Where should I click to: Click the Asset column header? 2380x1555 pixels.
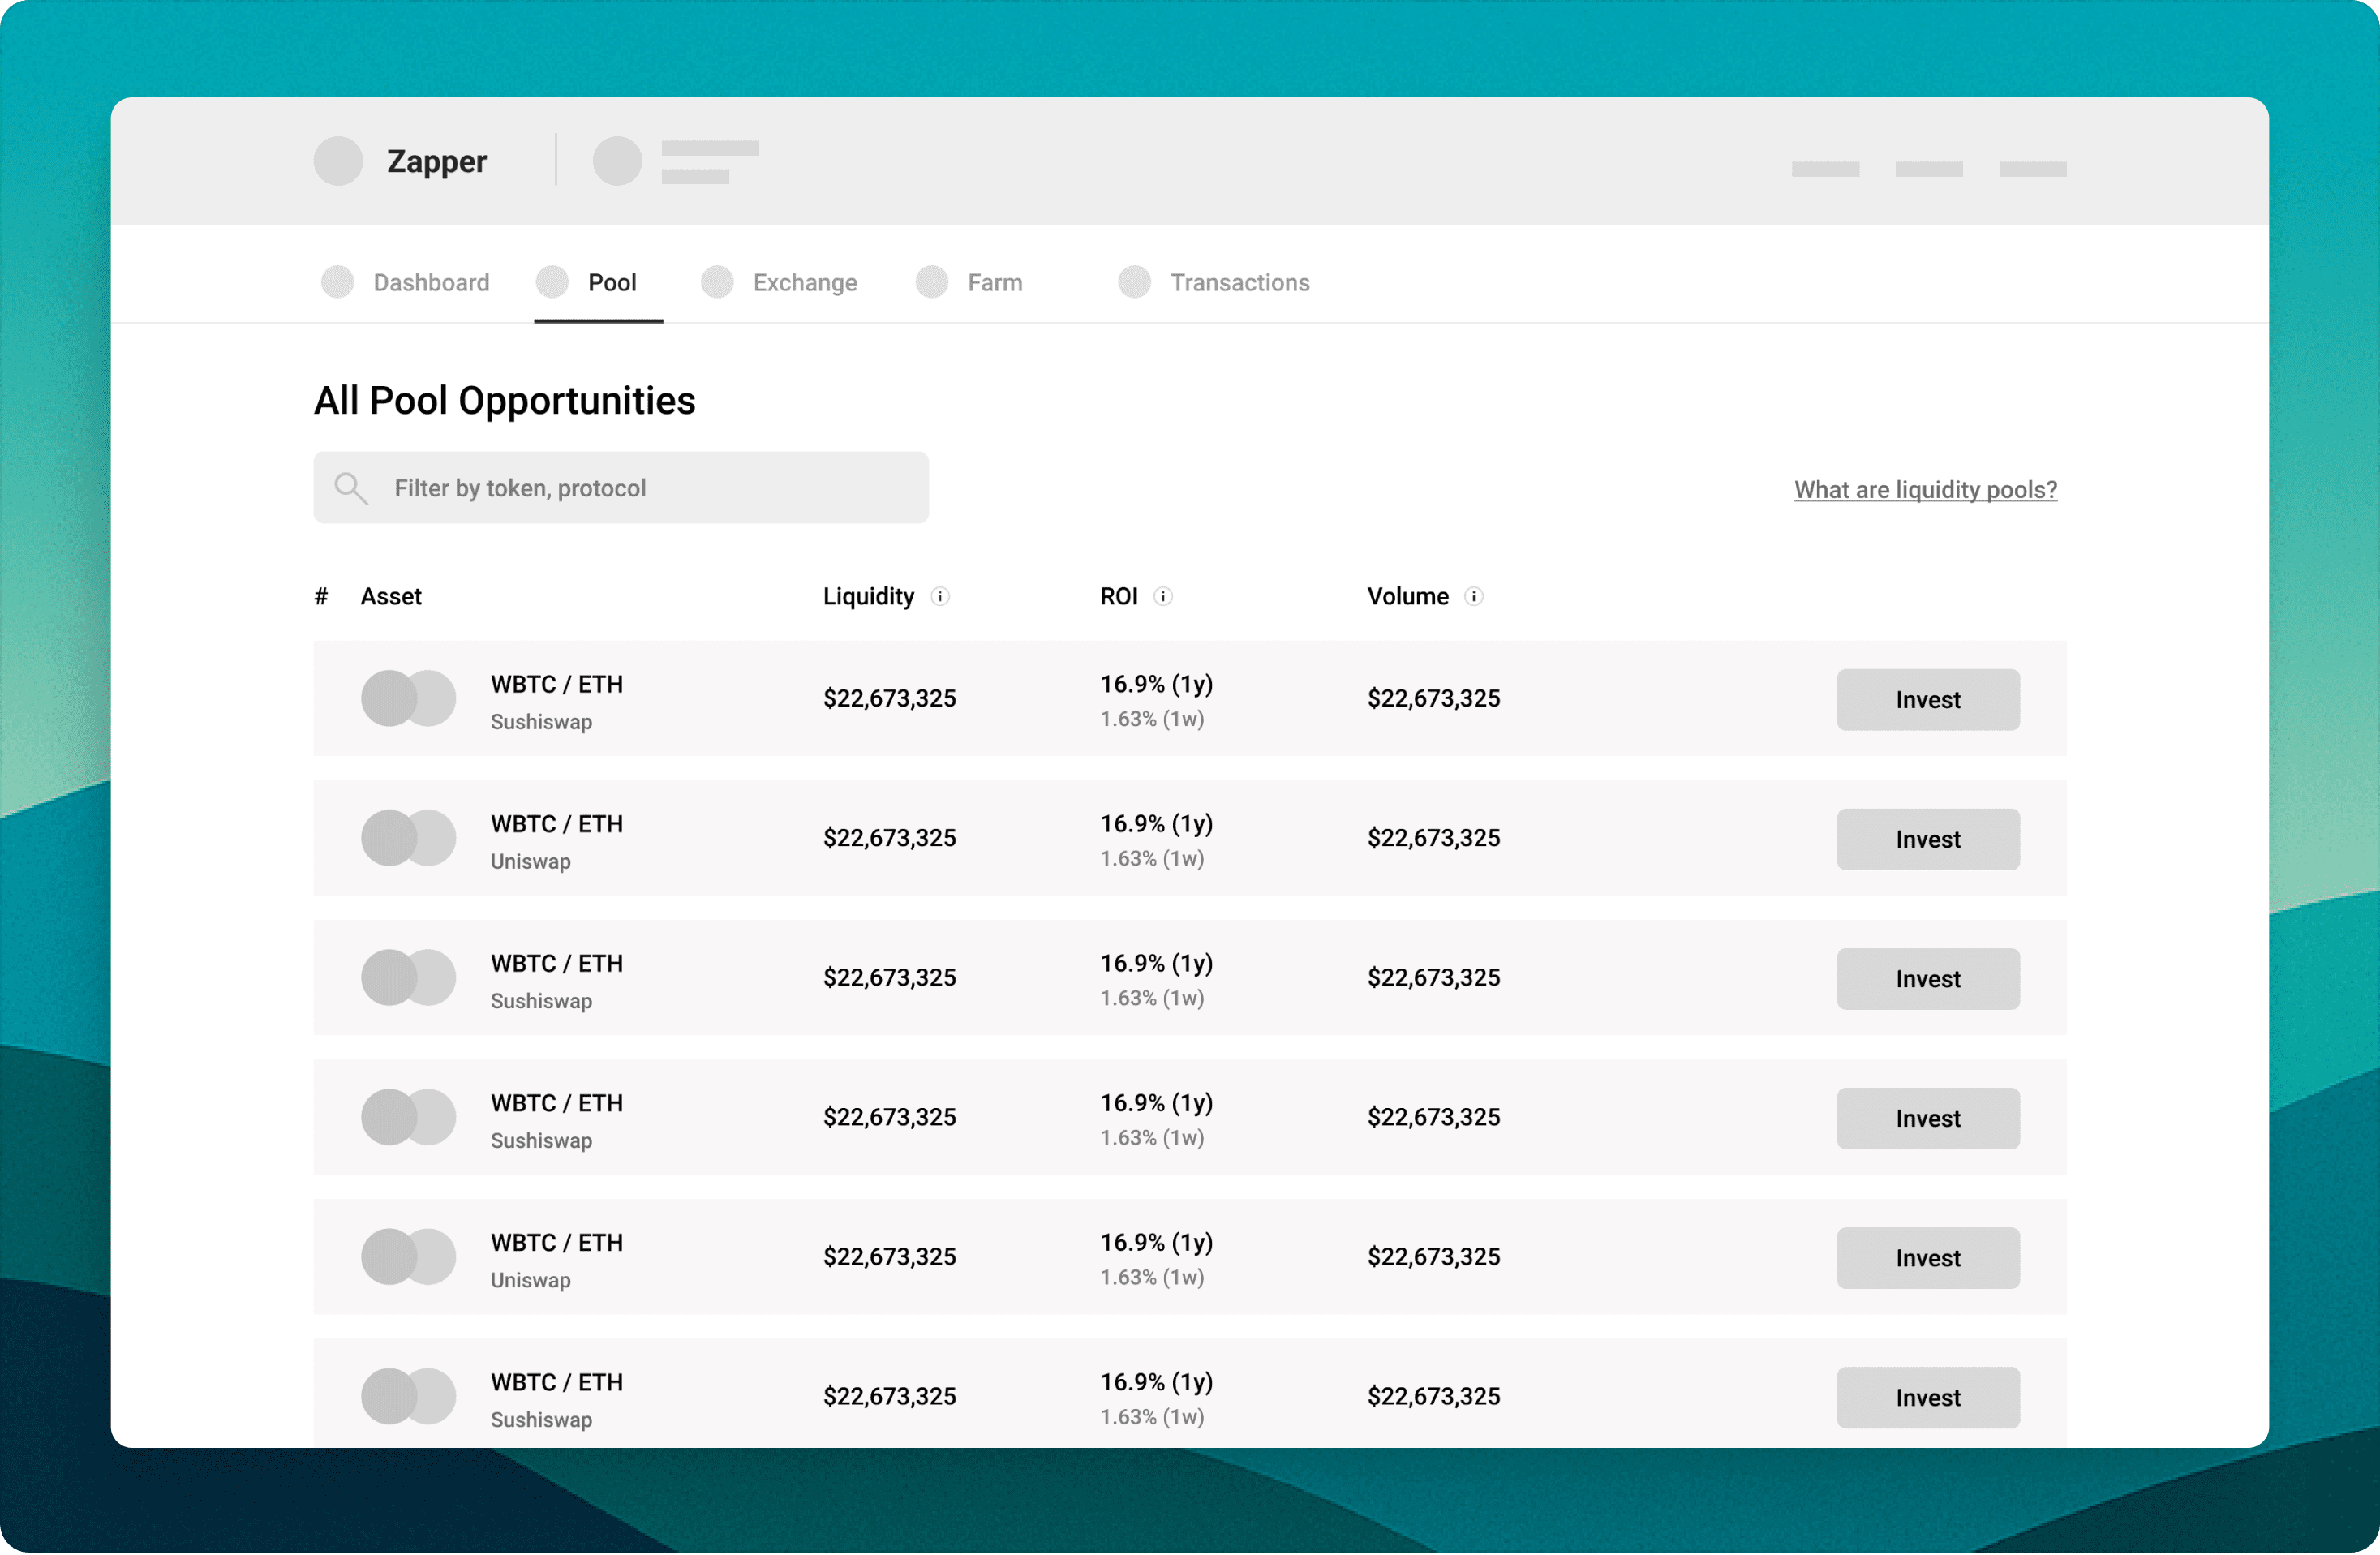391,596
